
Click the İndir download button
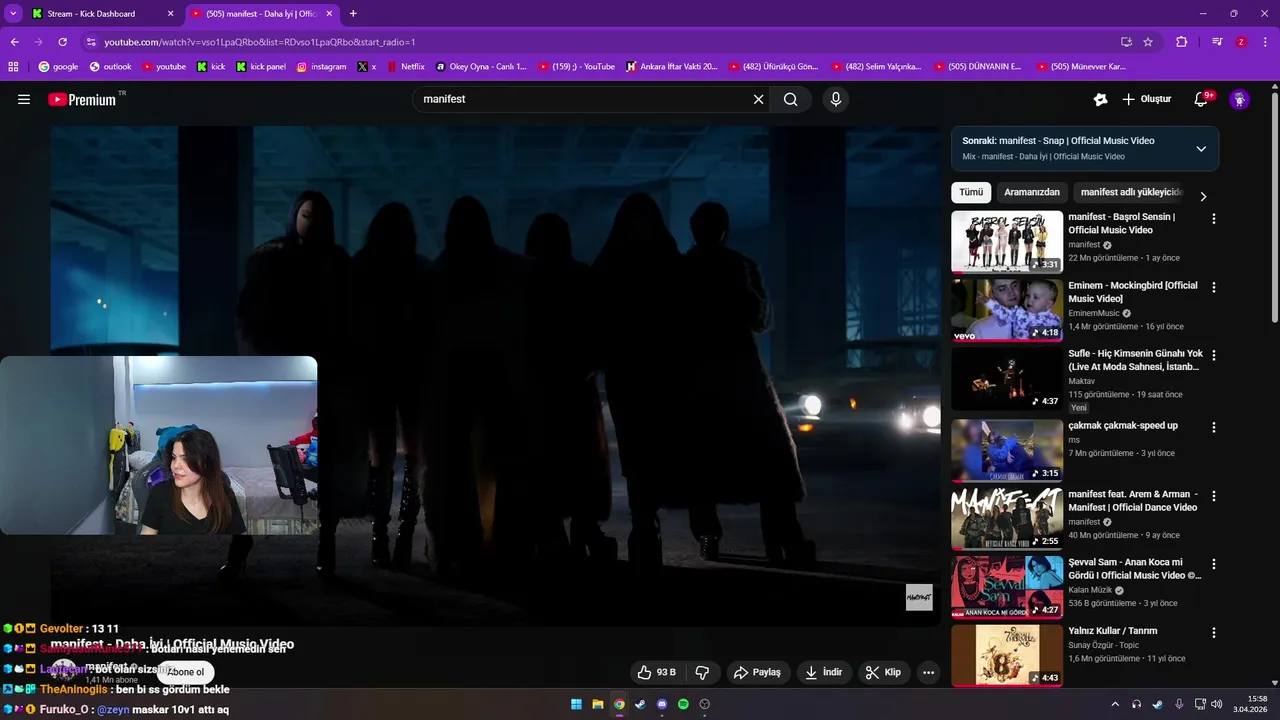tap(823, 672)
